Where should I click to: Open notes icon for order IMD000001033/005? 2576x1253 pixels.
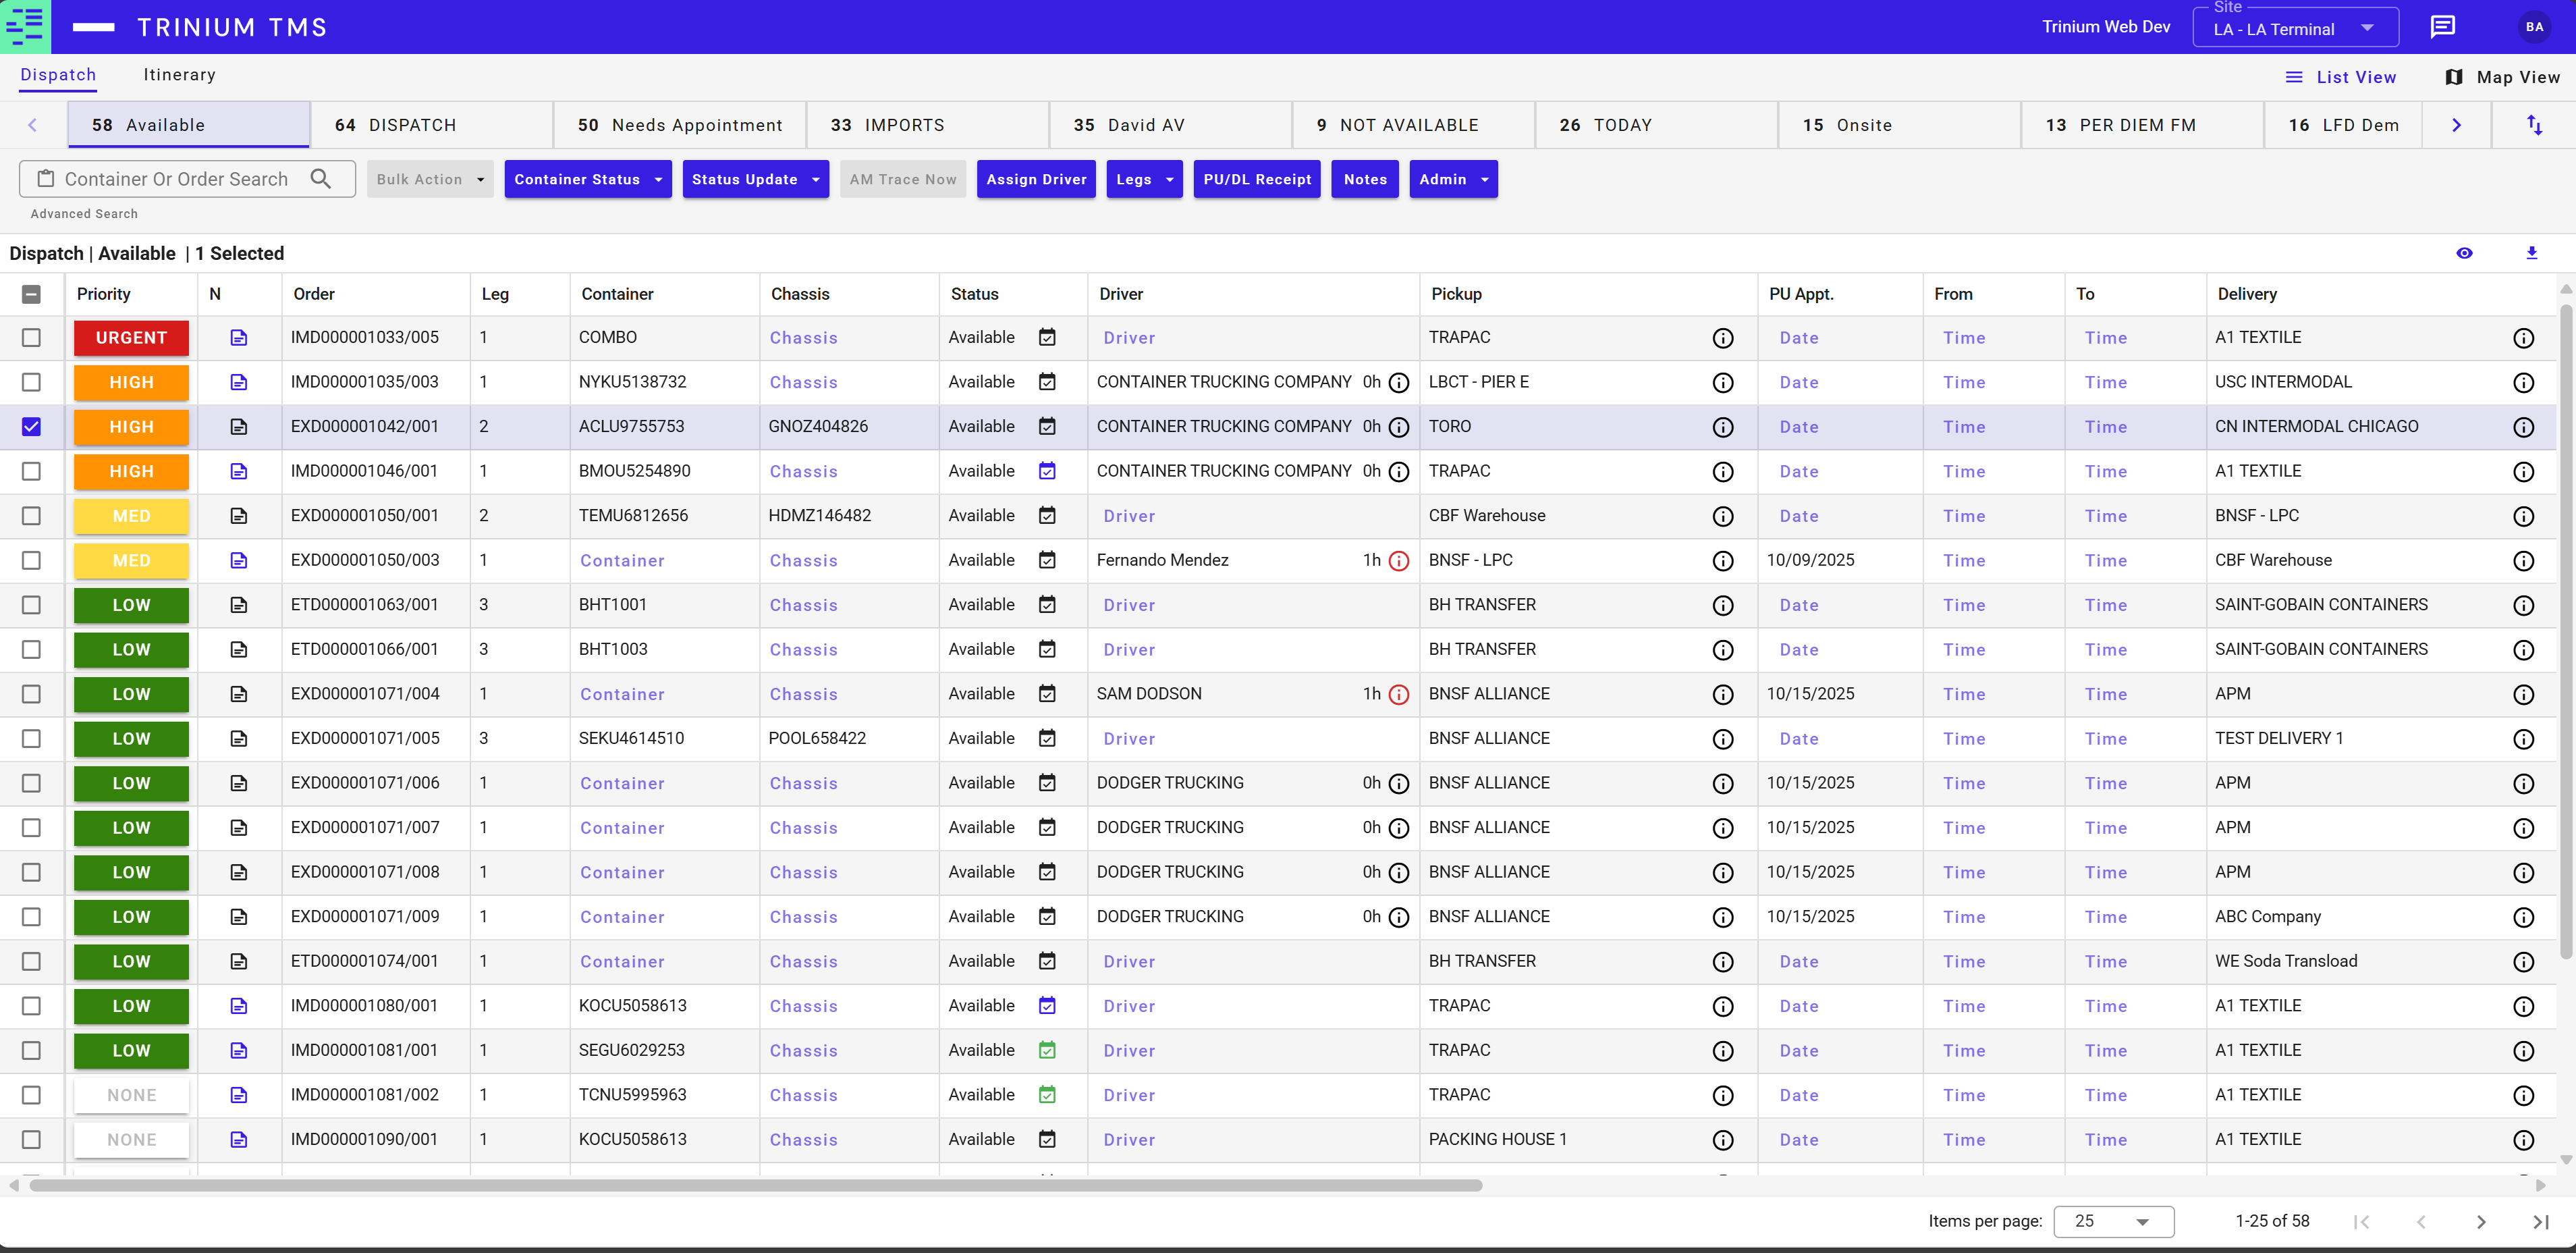coord(239,338)
